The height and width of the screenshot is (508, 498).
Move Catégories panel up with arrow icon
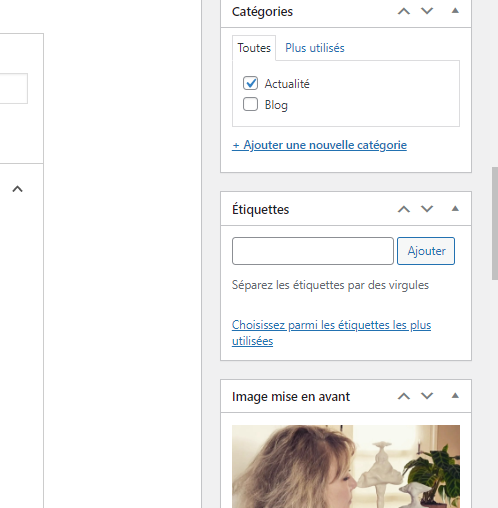coord(404,11)
